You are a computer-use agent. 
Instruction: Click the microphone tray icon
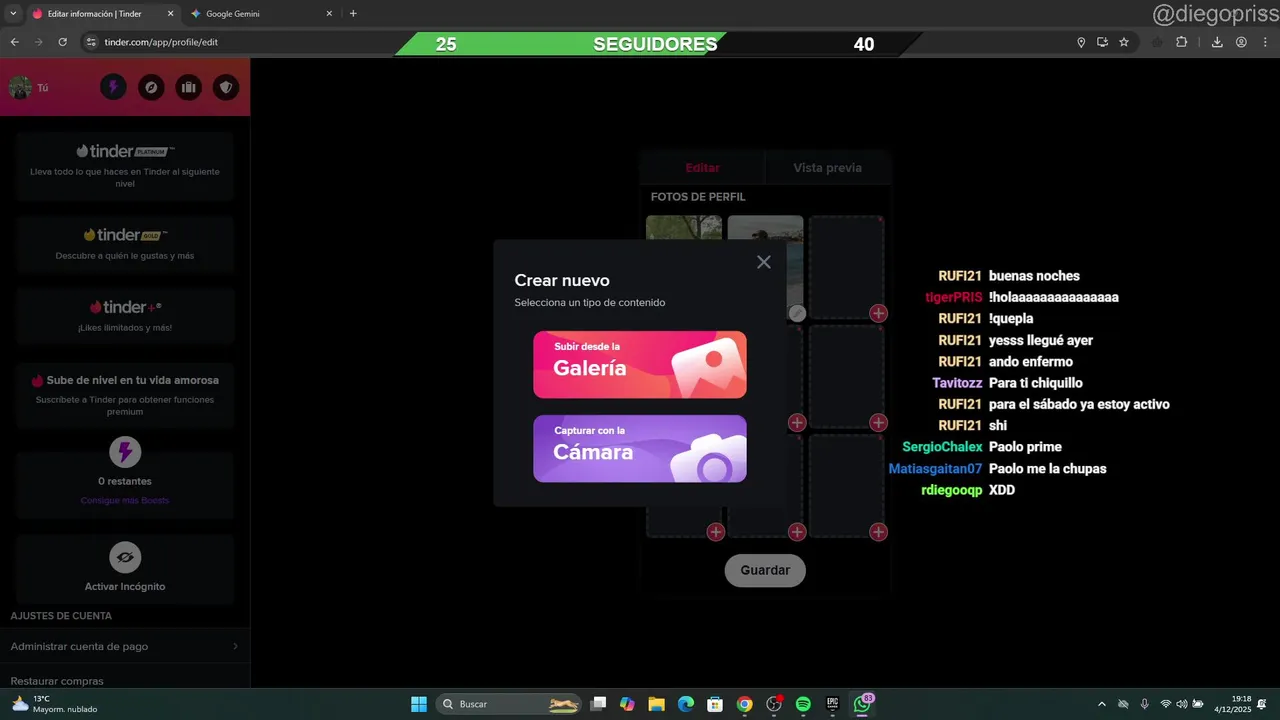tap(1144, 704)
